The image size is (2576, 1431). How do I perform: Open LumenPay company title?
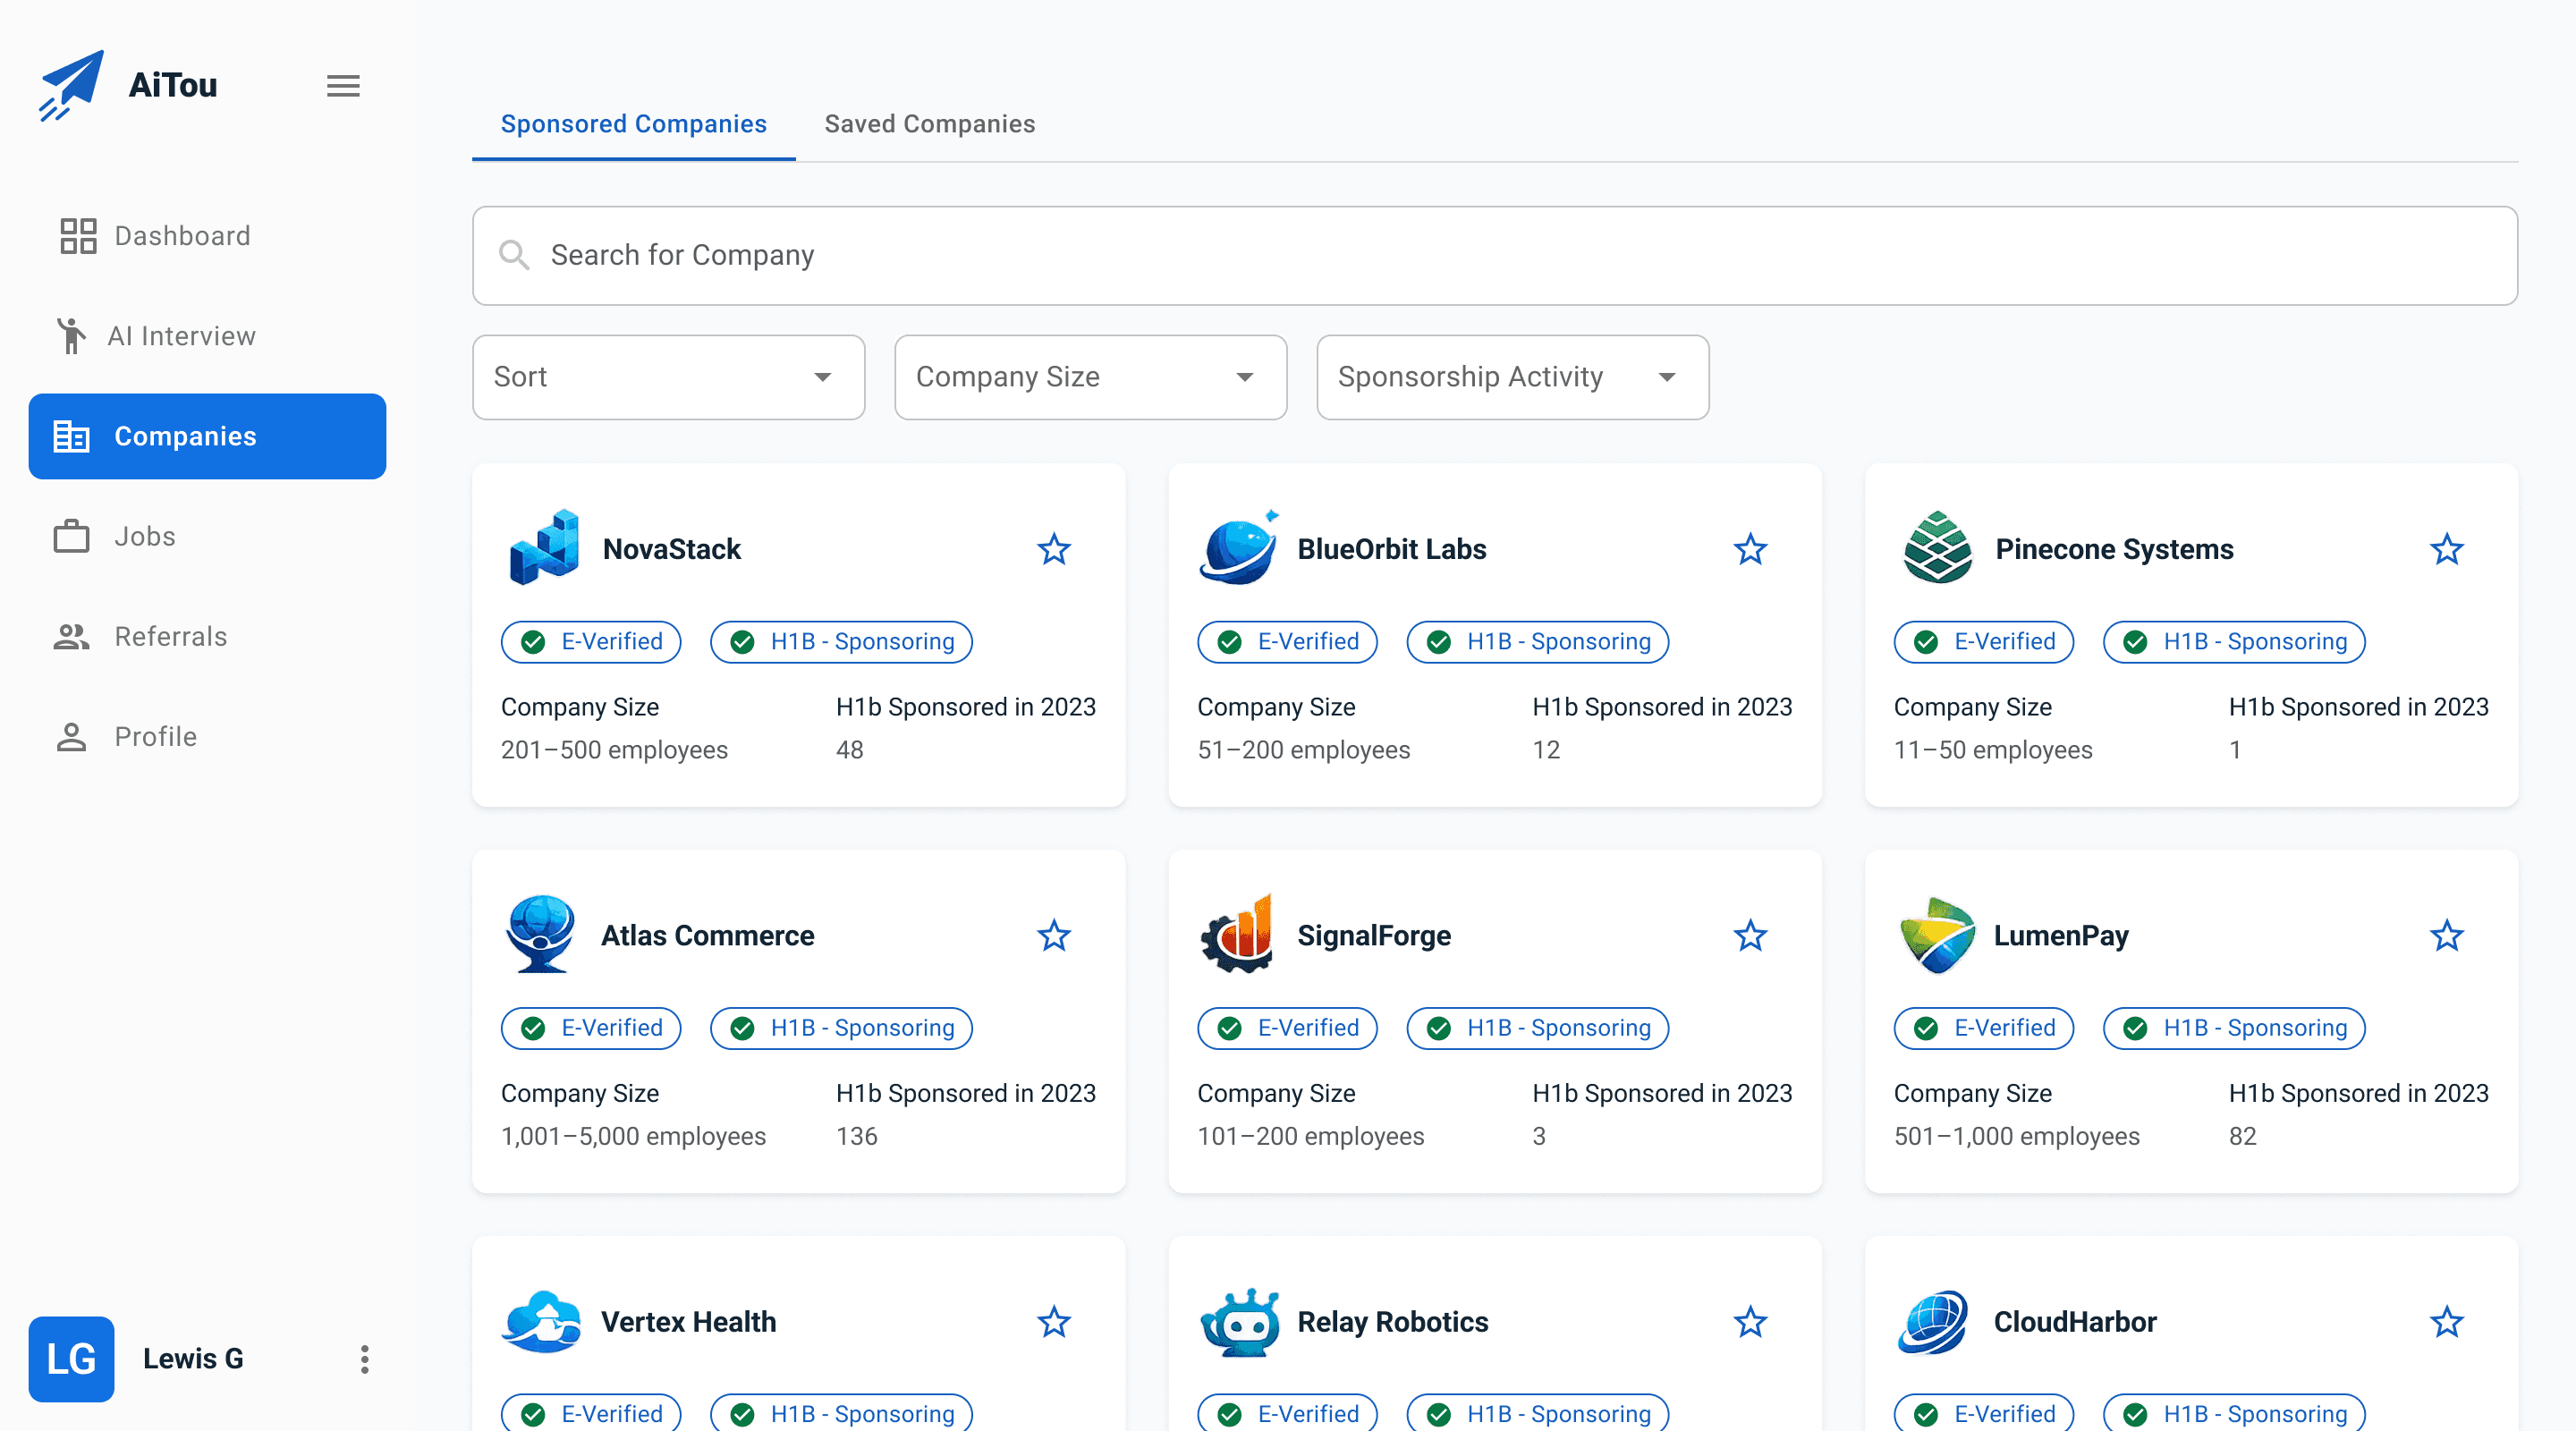pyautogui.click(x=2061, y=936)
